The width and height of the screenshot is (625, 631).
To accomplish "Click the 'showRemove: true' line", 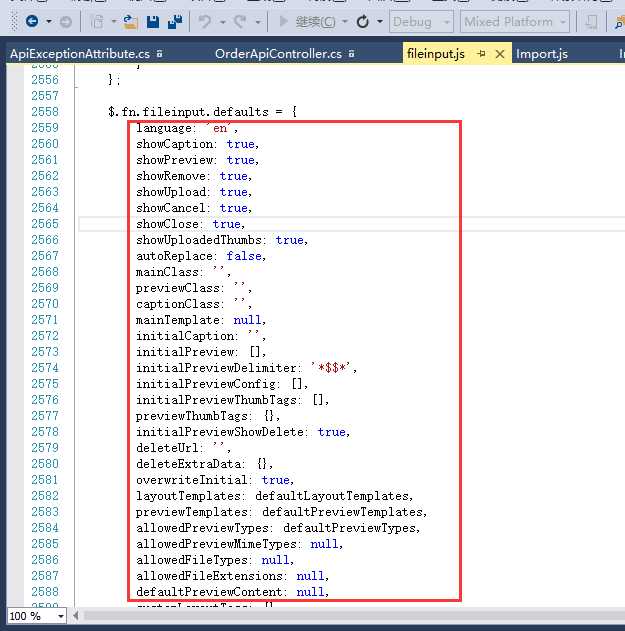I will pyautogui.click(x=194, y=176).
